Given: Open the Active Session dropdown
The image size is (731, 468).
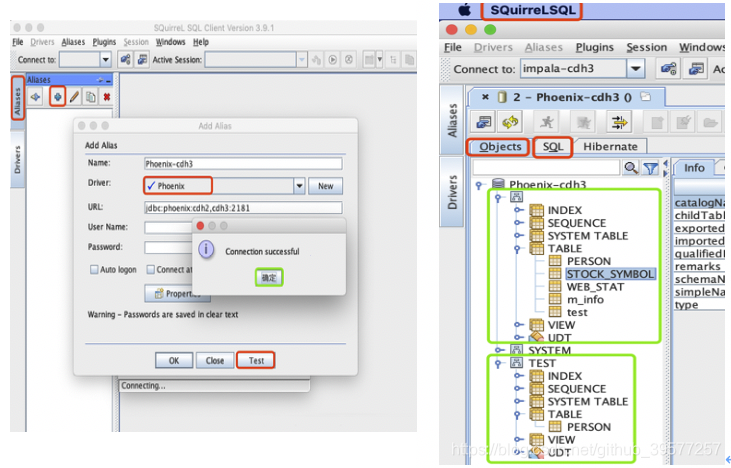Looking at the screenshot, I should [x=302, y=60].
